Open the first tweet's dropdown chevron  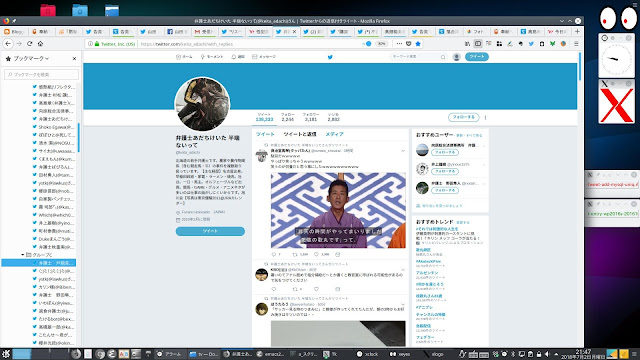click(x=403, y=151)
